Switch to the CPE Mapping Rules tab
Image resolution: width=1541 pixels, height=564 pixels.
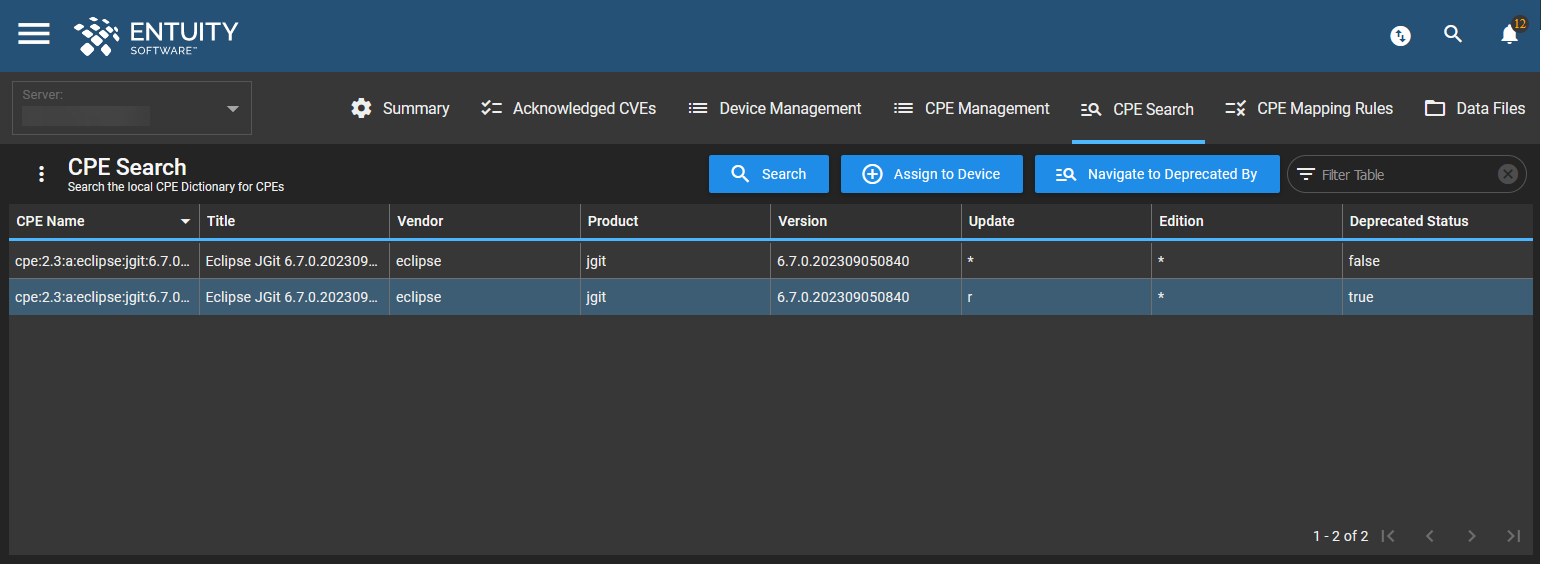(x=1309, y=109)
